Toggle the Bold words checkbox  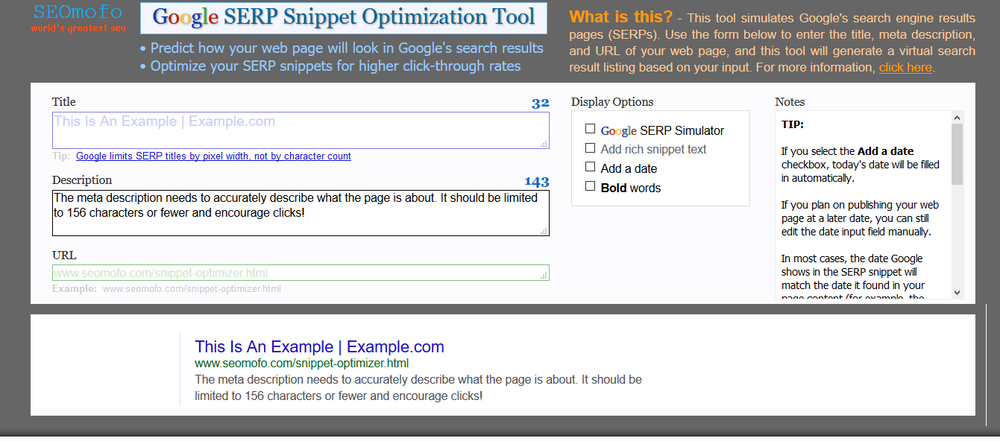[x=590, y=186]
